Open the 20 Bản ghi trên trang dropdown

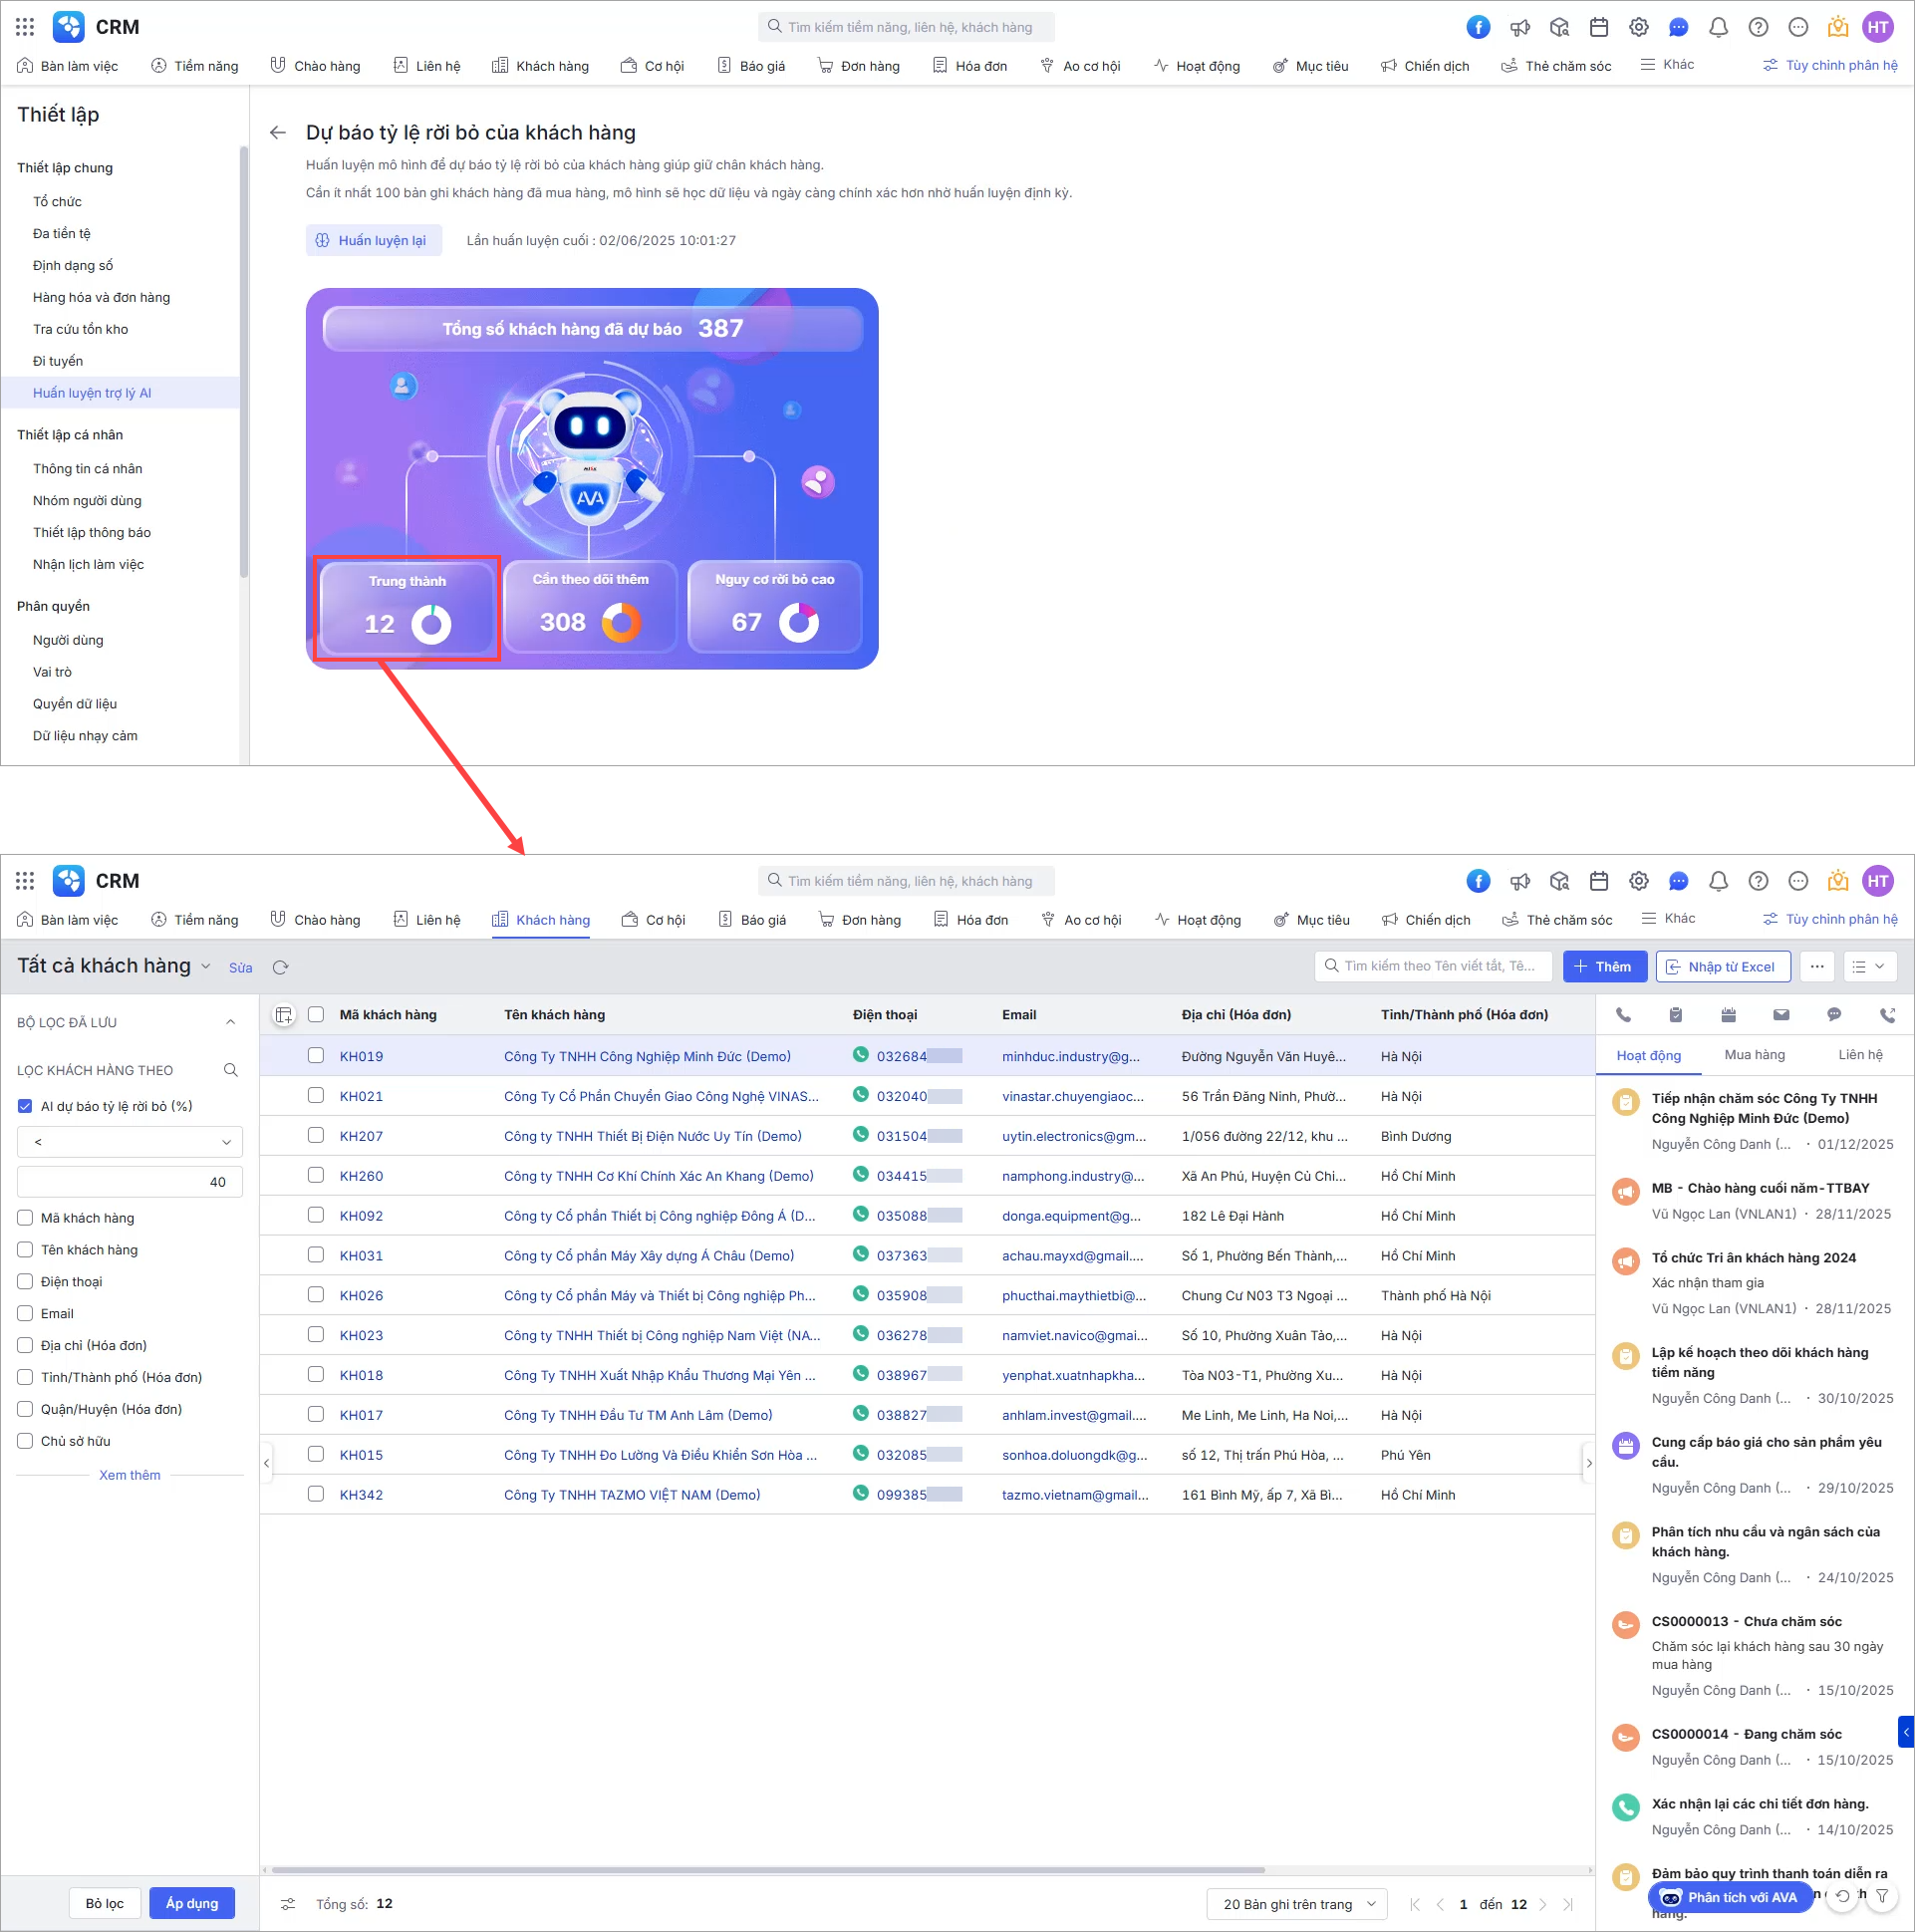1298,1905
